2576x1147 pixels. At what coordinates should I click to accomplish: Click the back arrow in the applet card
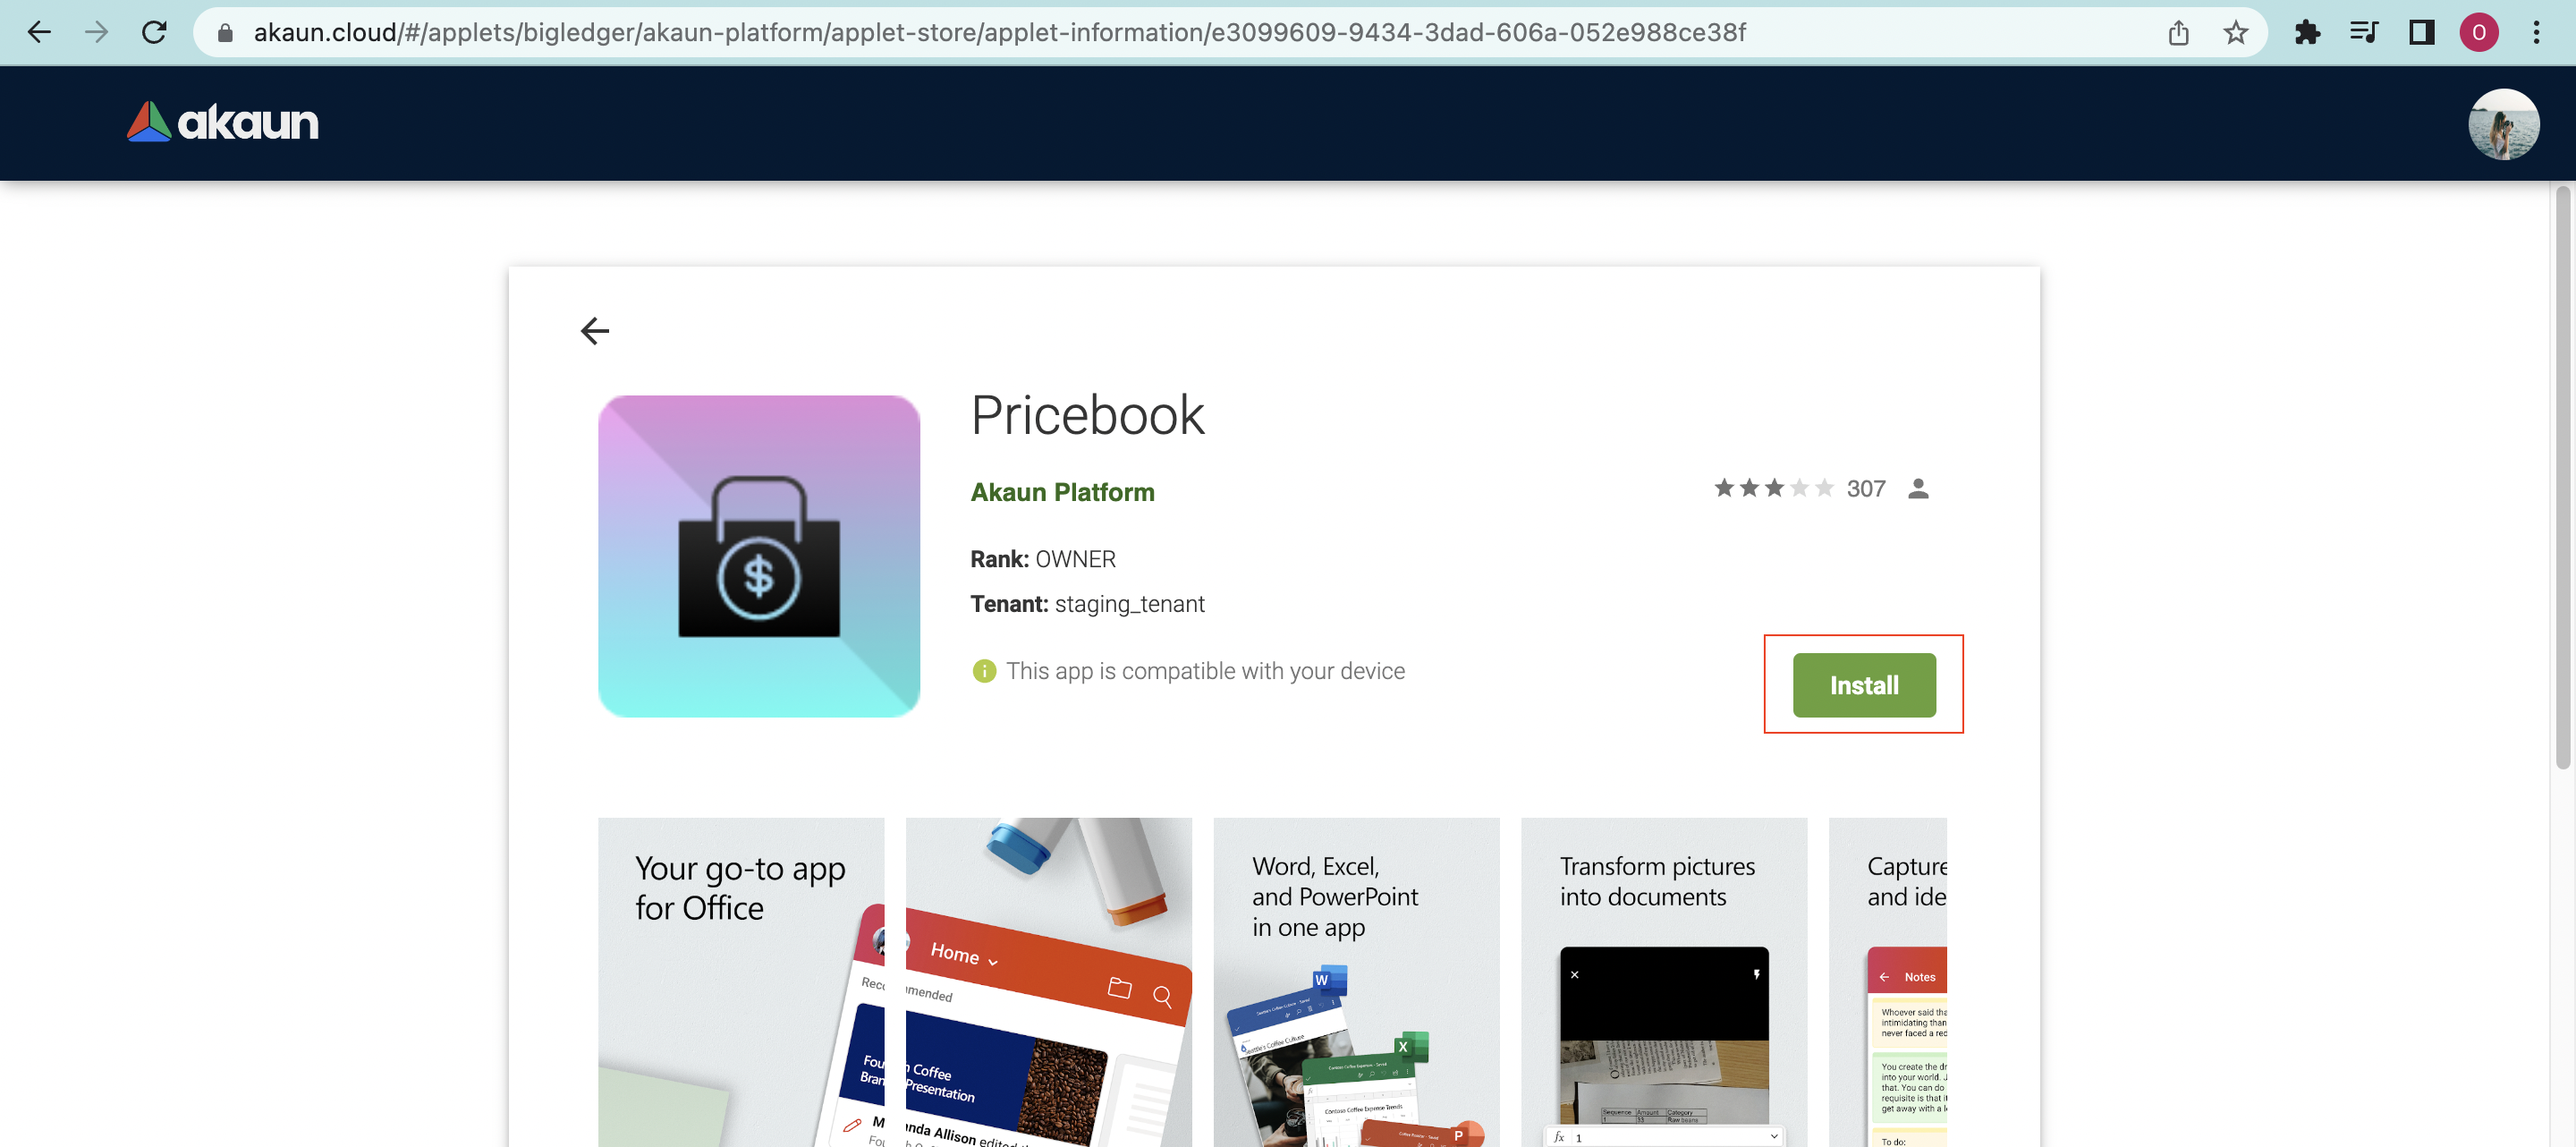click(x=594, y=331)
